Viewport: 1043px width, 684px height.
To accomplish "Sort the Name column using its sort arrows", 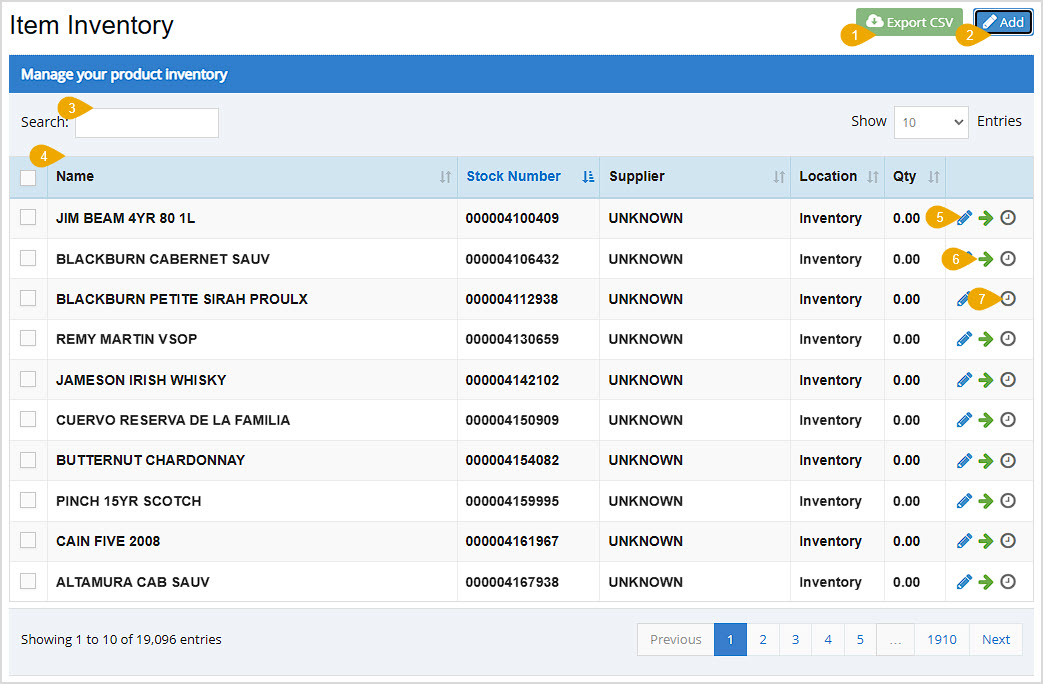I will click(444, 176).
